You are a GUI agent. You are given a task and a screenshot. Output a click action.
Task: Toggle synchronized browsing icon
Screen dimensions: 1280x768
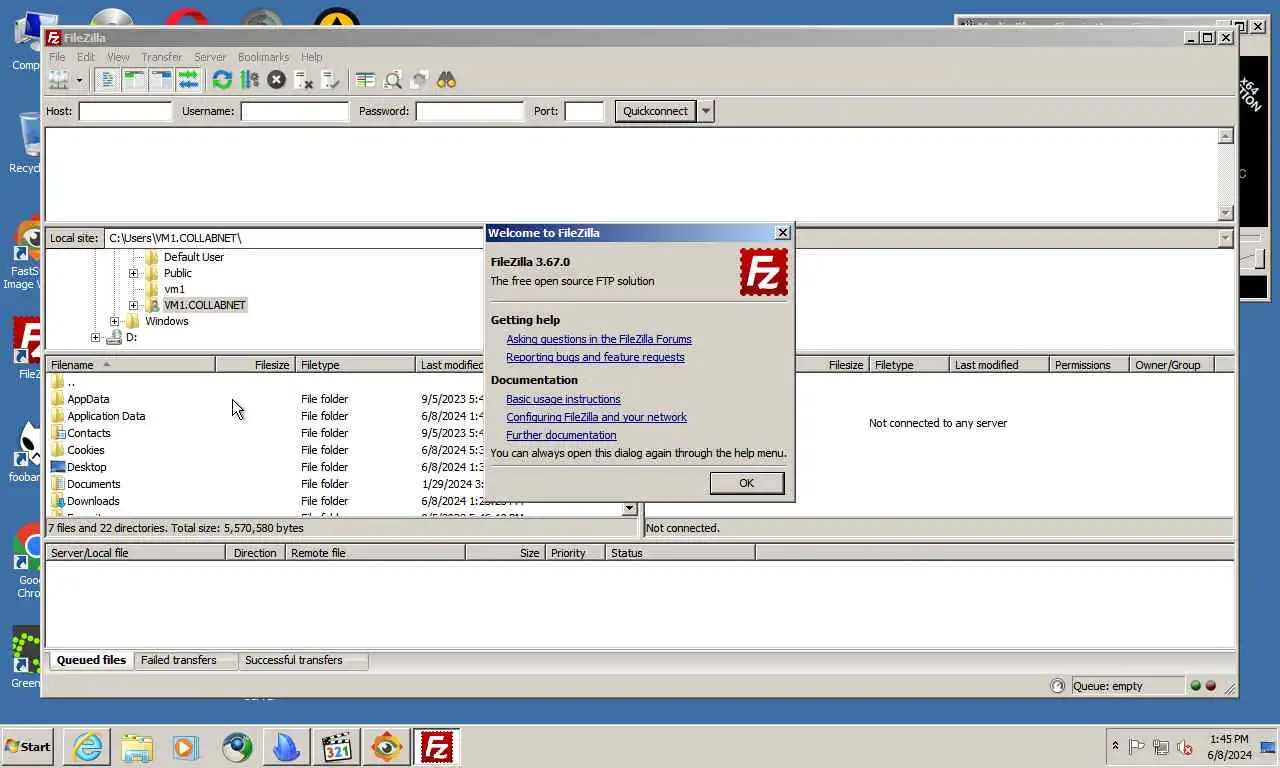[x=420, y=80]
